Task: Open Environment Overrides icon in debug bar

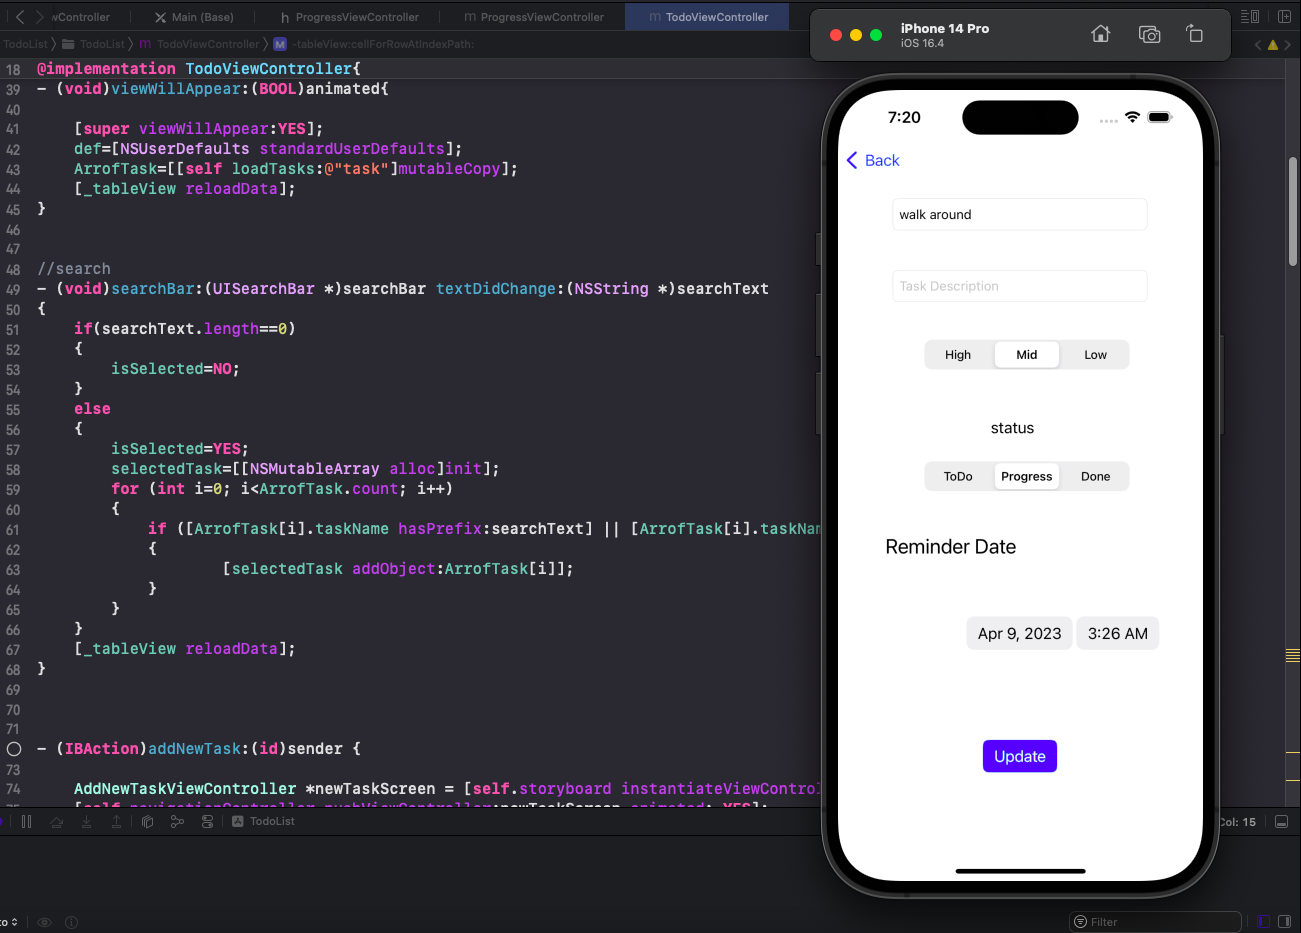Action: (207, 821)
